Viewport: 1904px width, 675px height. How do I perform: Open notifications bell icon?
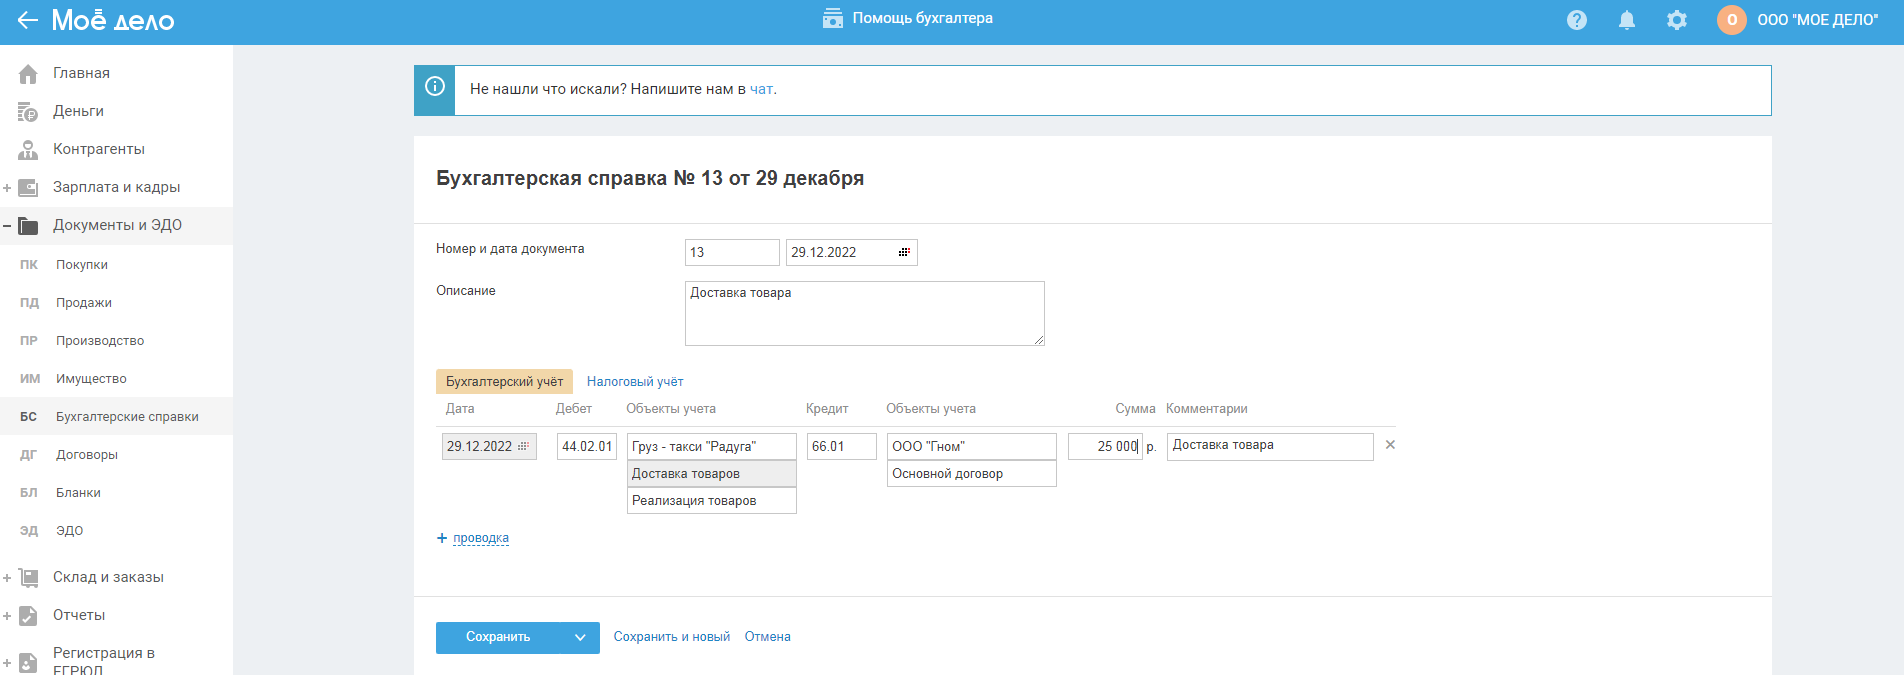pyautogui.click(x=1627, y=20)
